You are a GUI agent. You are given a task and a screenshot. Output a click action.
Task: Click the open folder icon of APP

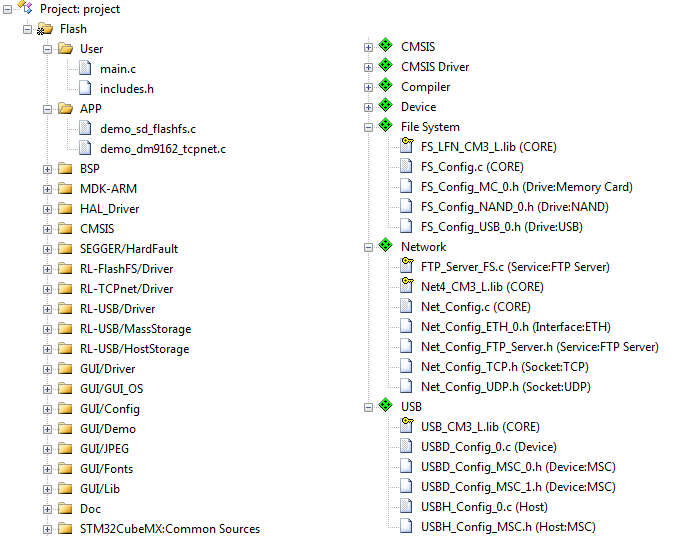[66, 108]
